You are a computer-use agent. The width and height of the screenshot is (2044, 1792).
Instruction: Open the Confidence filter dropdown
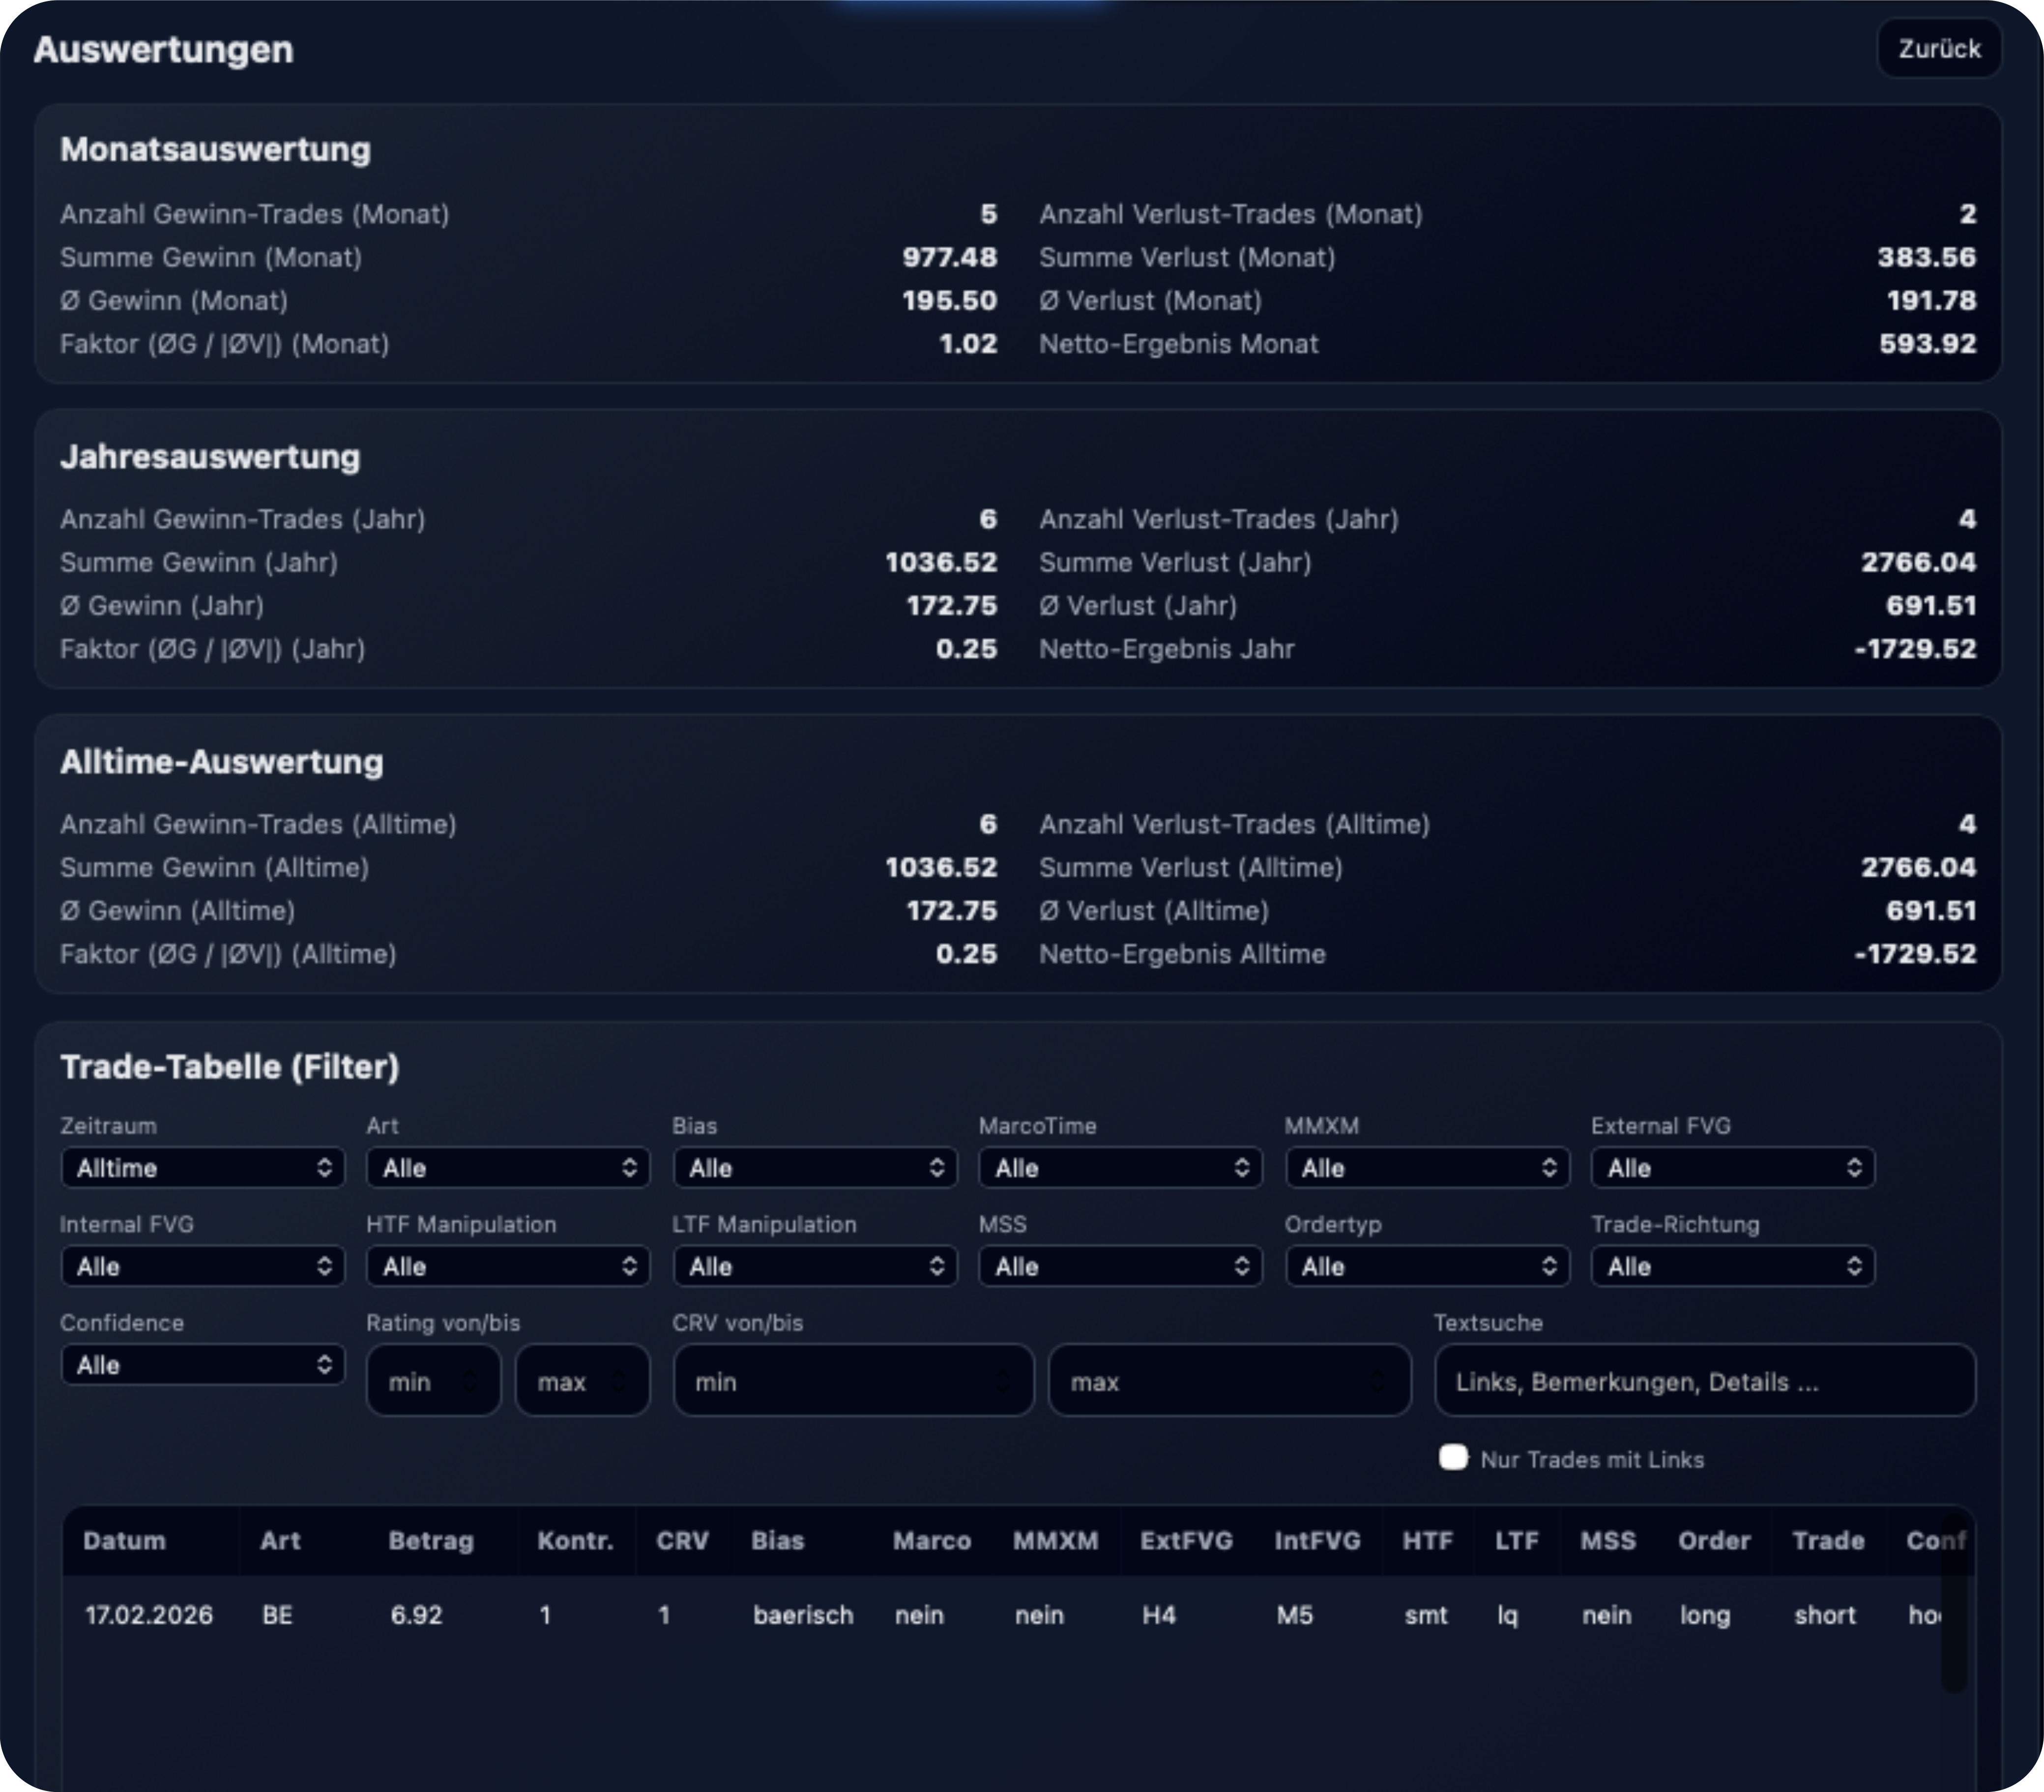pos(203,1364)
